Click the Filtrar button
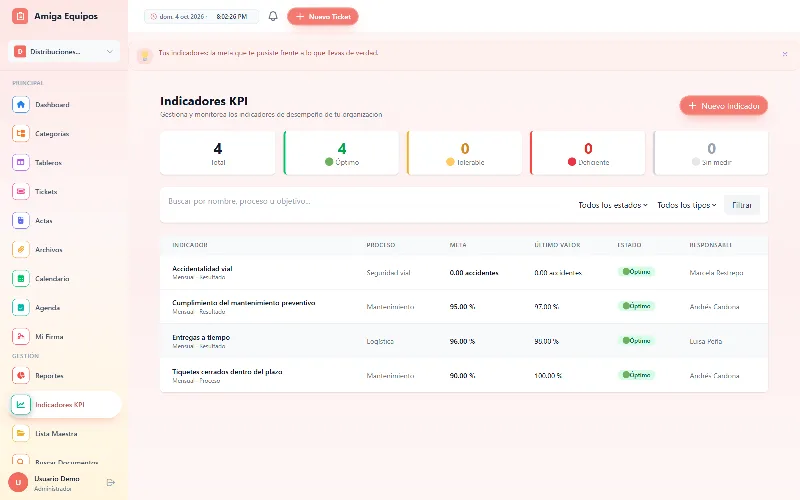800x500 pixels. [742, 205]
